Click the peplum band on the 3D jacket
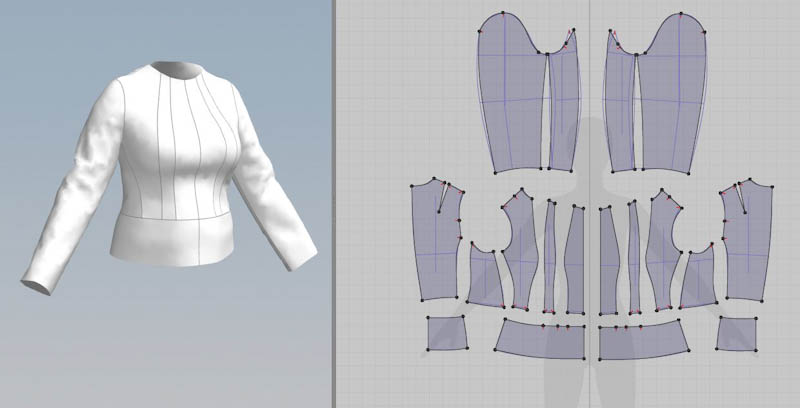This screenshot has height=408, width=800. [173, 240]
